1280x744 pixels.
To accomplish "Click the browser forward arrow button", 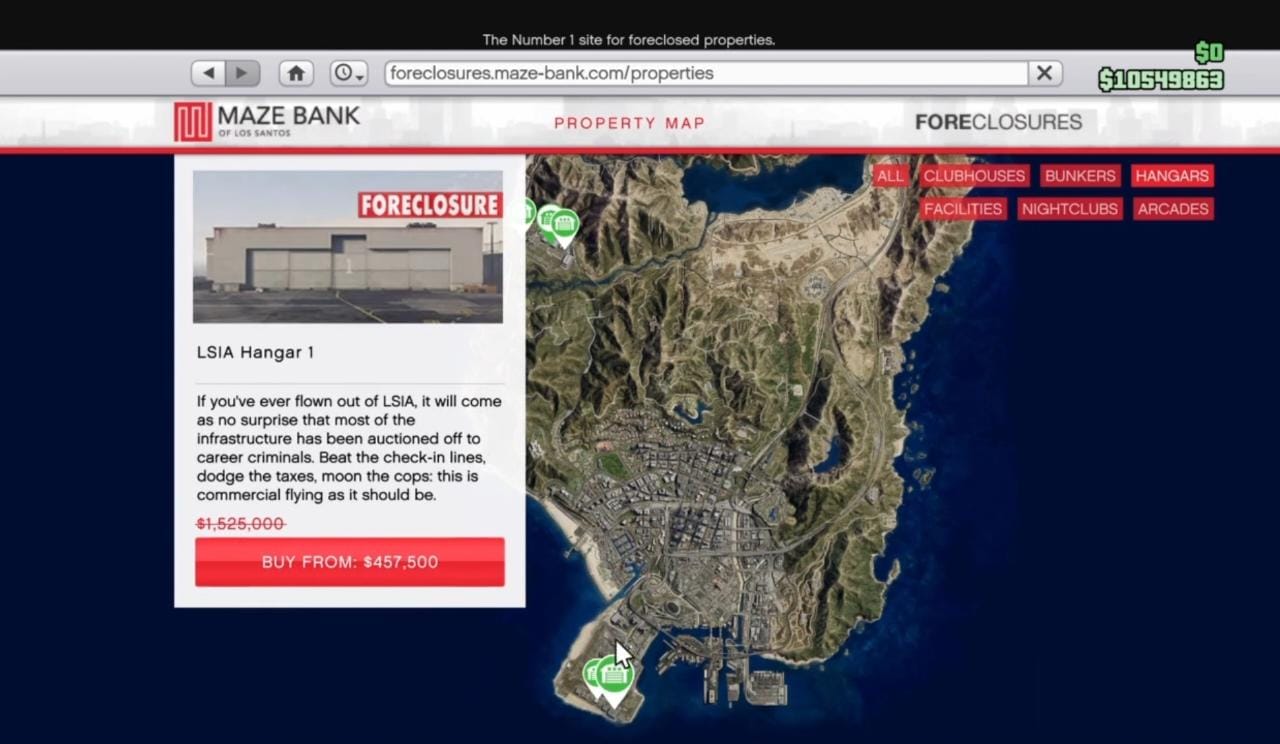I will 242,73.
